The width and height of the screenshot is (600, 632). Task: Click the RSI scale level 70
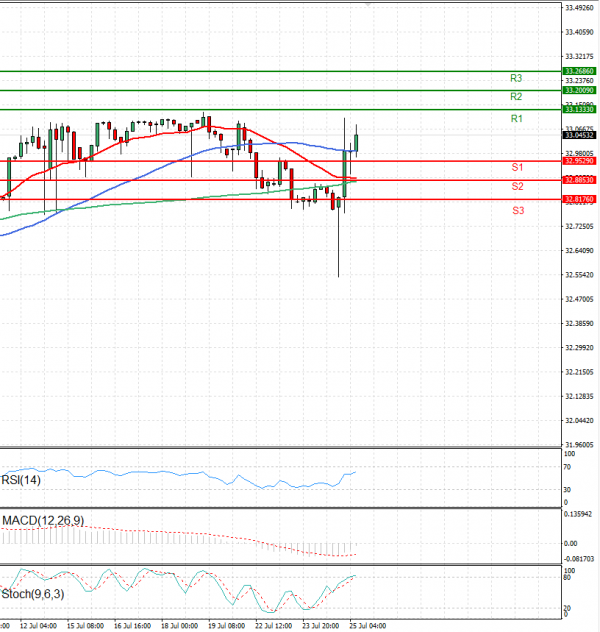point(567,467)
